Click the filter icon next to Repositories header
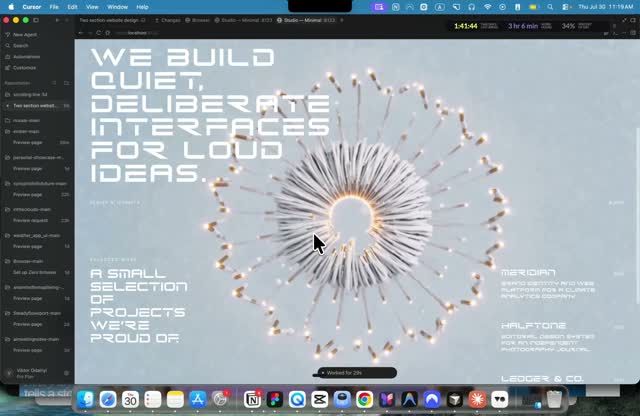This screenshot has height=416, width=640. point(54,83)
